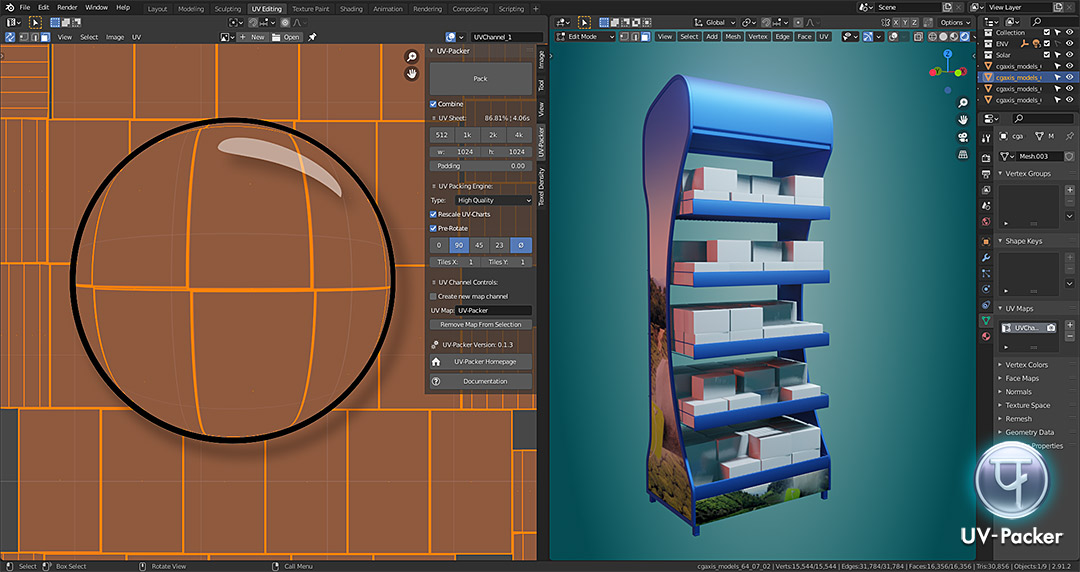
Task: Select the hand pan icon in UV editor
Action: [x=412, y=74]
